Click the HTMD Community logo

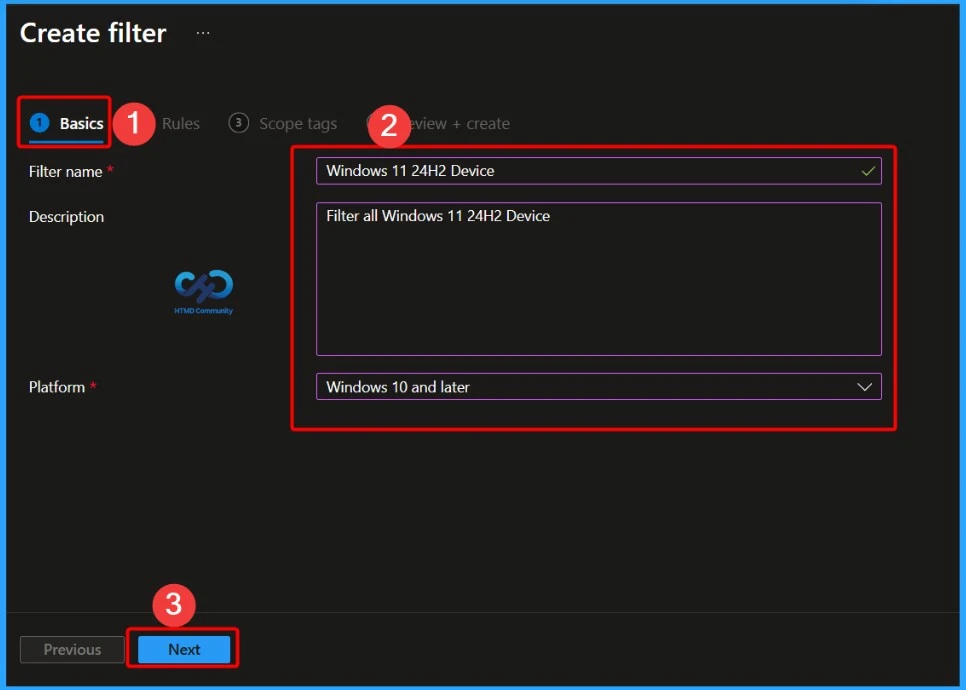coord(202,291)
